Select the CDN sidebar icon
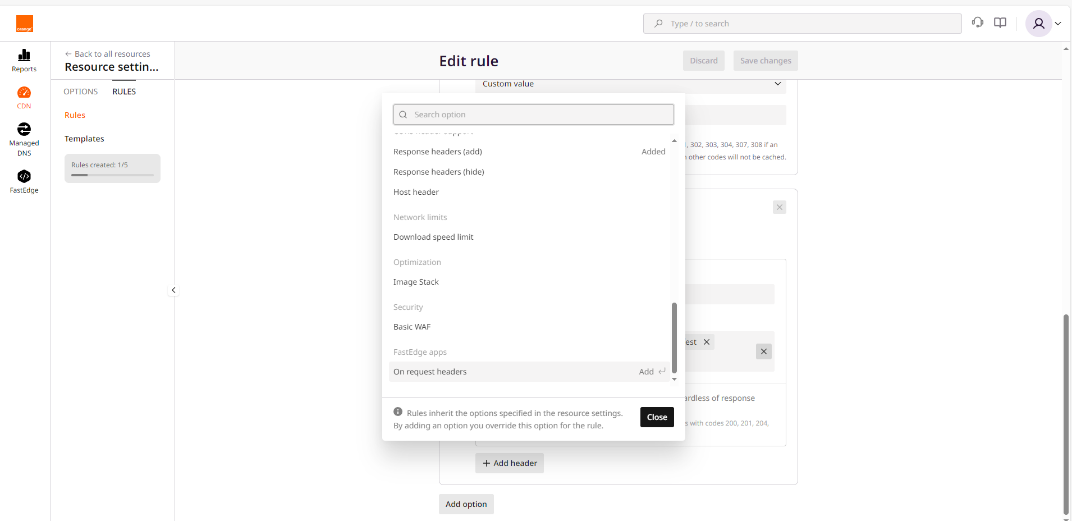 coord(24,97)
